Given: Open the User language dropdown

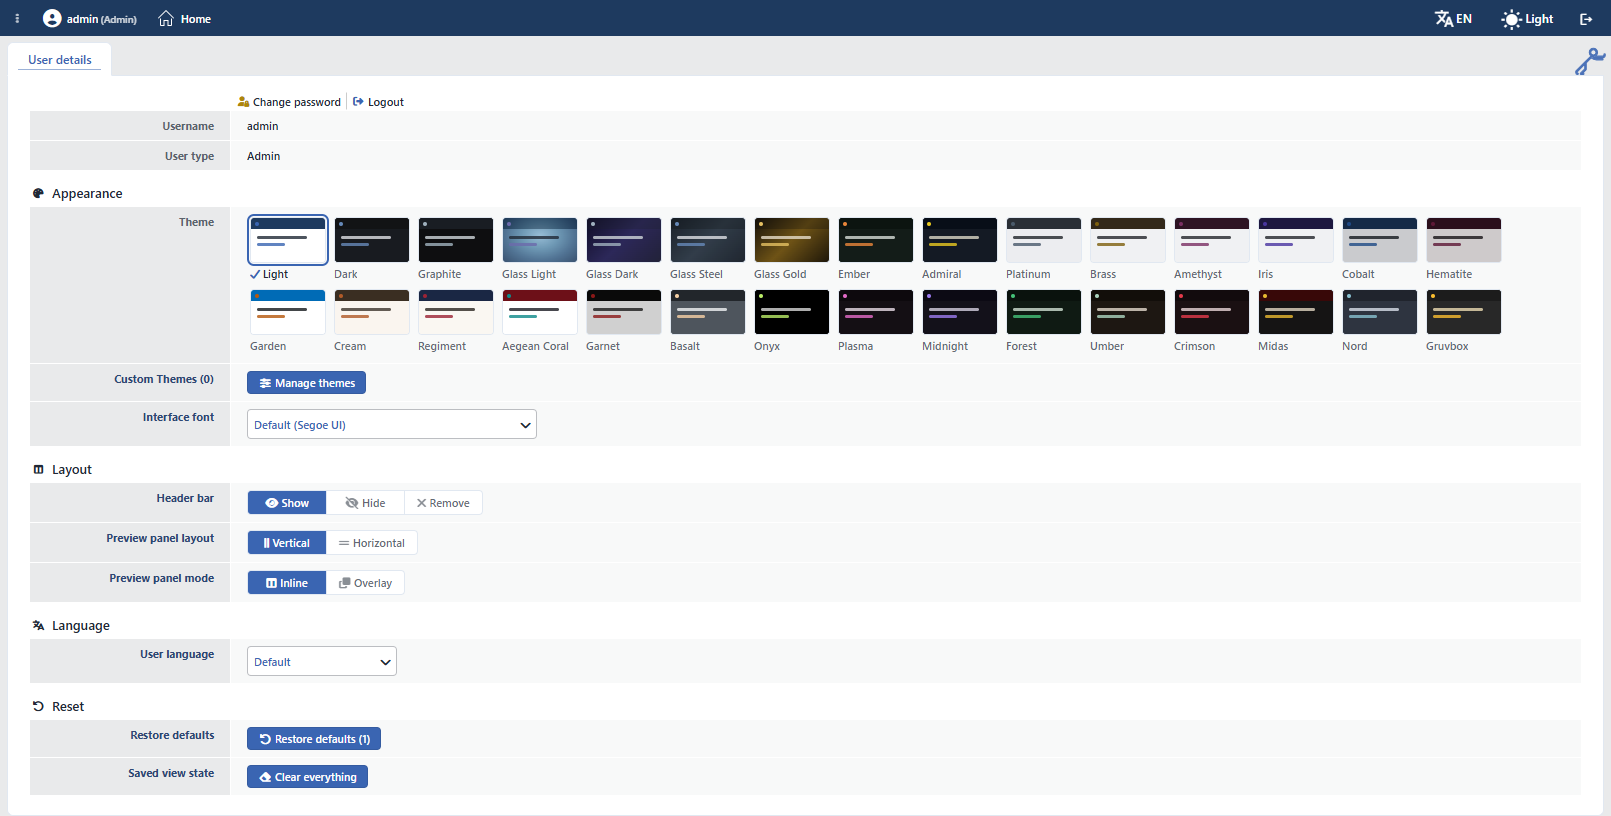Looking at the screenshot, I should tap(322, 661).
